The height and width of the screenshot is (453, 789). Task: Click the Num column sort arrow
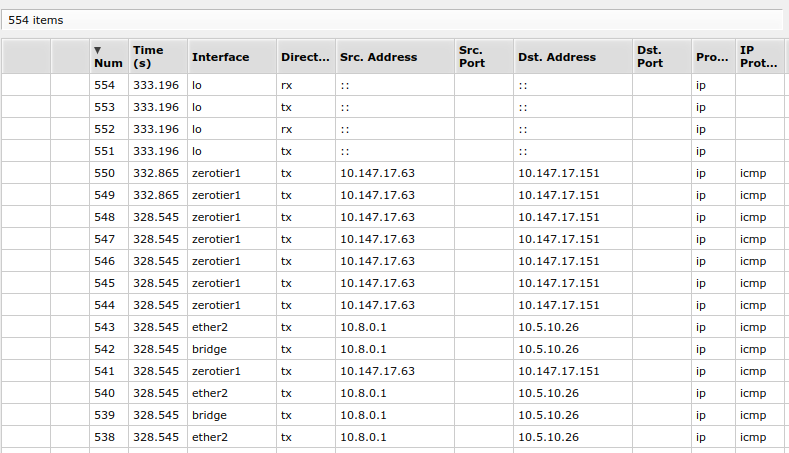click(98, 50)
